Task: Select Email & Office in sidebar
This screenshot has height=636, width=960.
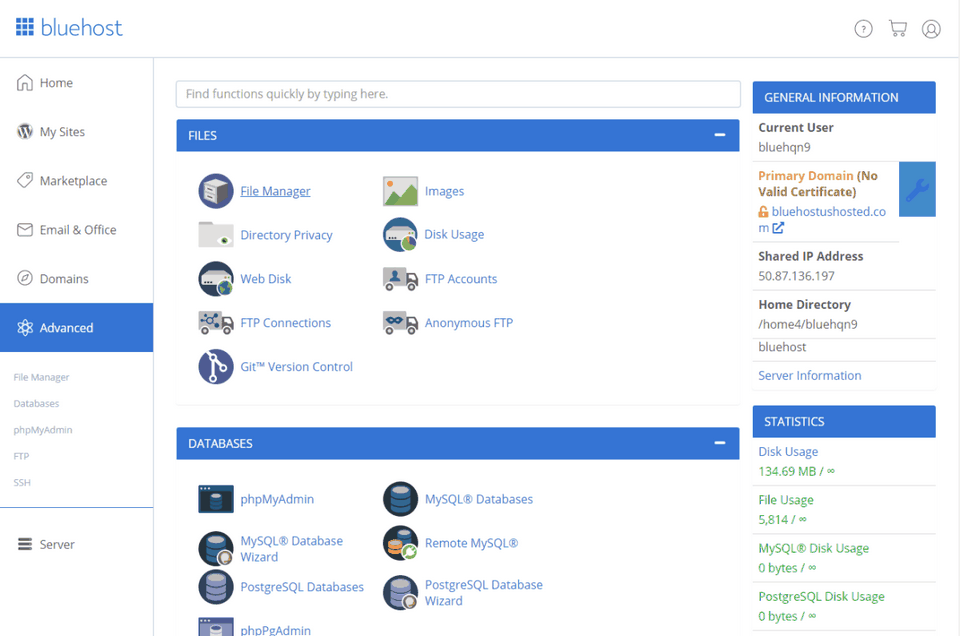Action: [77, 230]
